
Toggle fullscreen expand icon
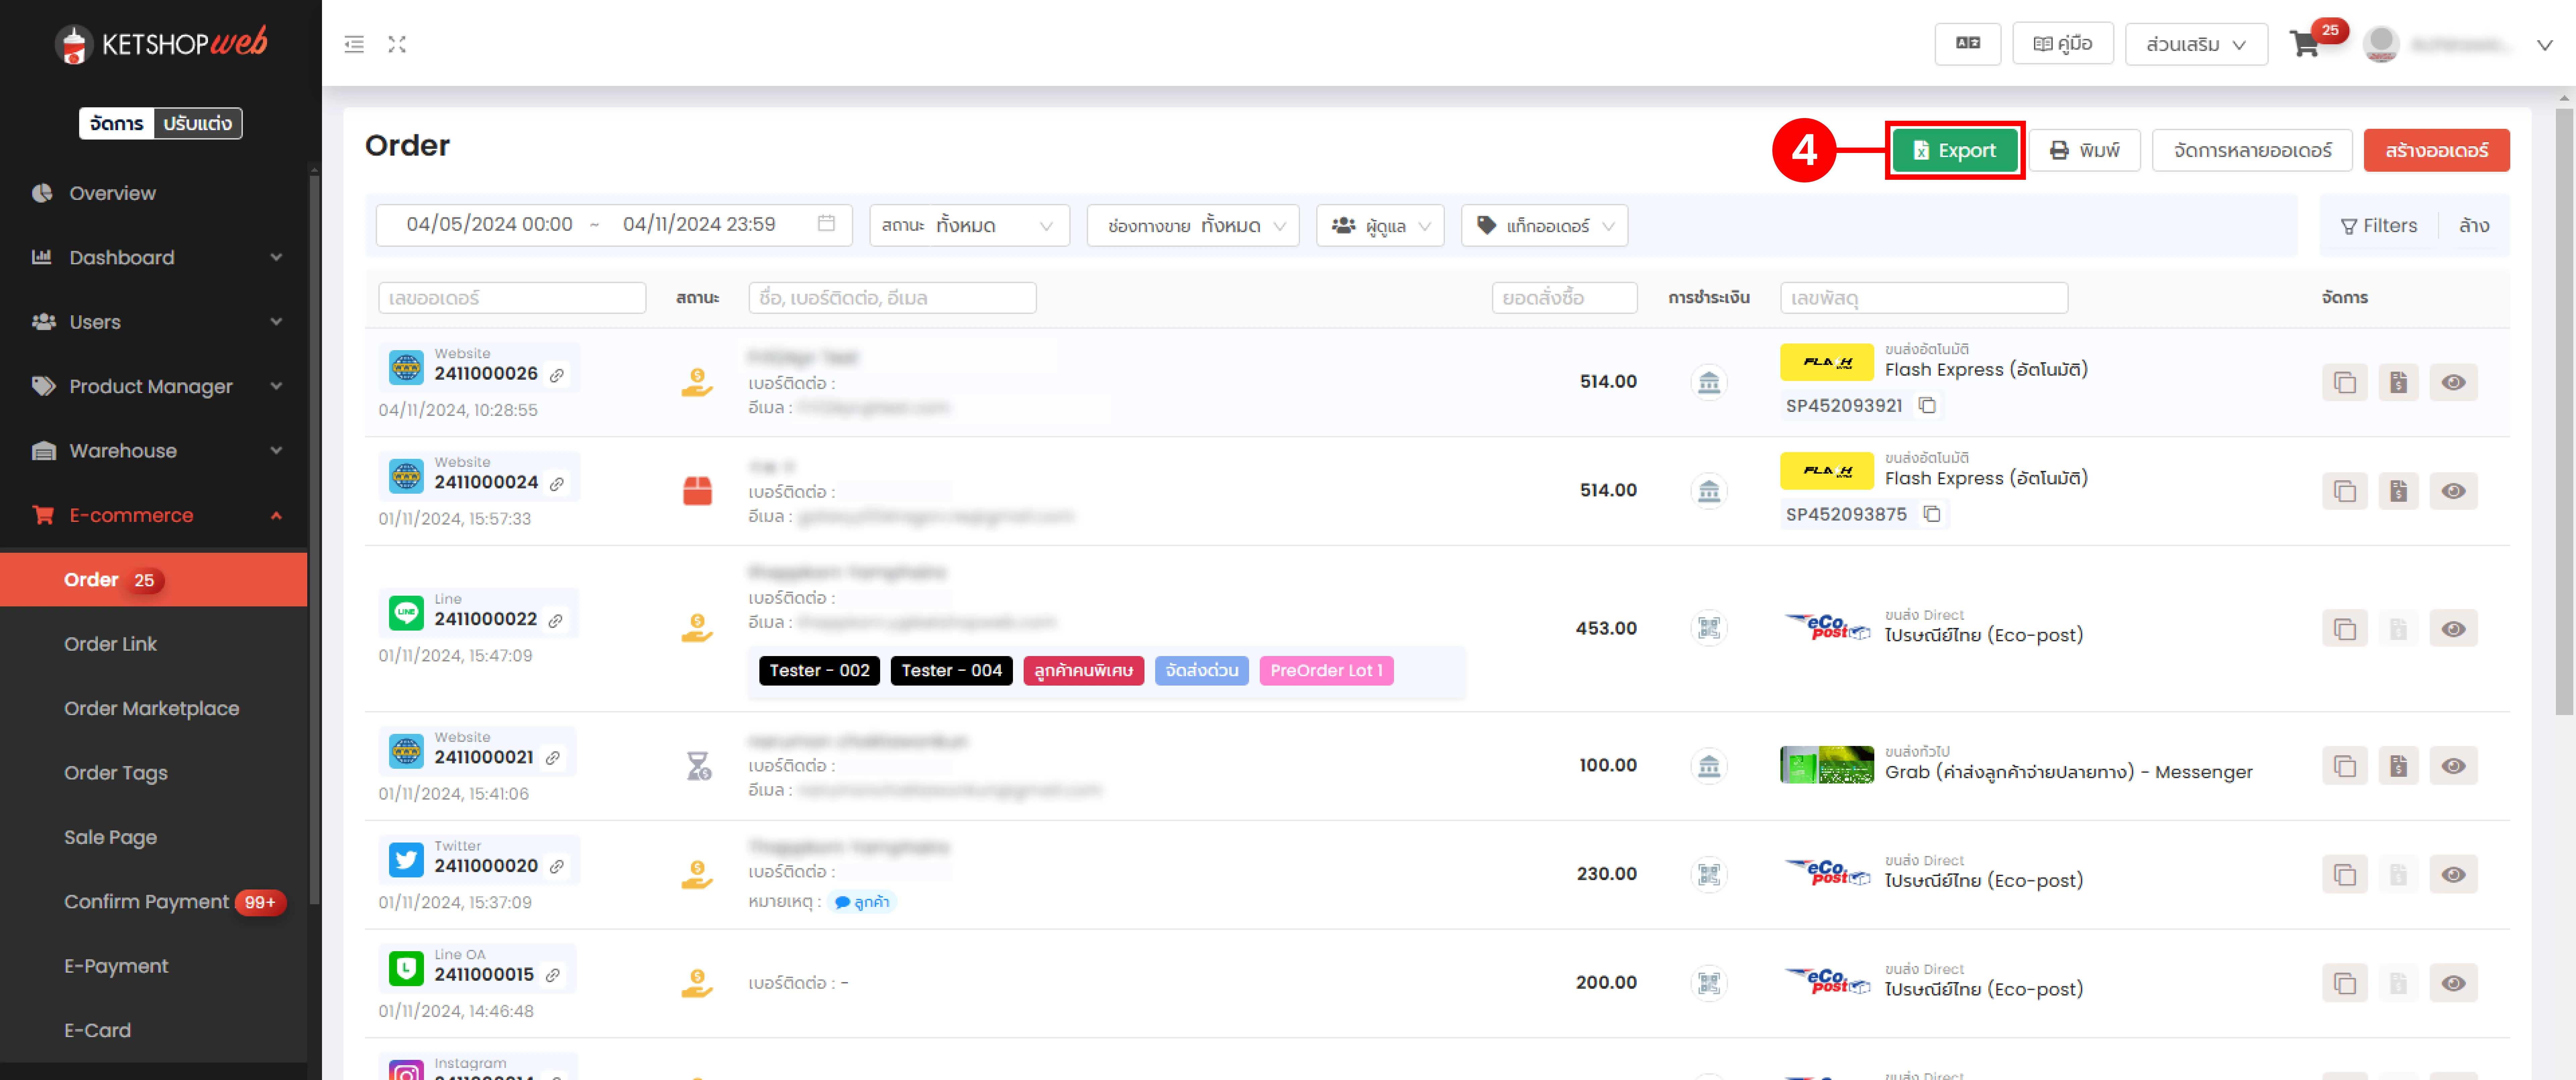click(x=397, y=44)
